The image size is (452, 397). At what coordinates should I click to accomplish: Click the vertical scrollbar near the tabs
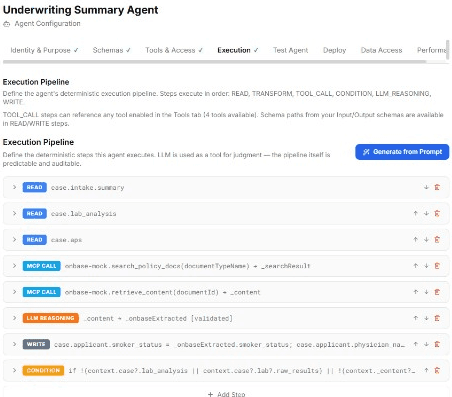coord(447,50)
